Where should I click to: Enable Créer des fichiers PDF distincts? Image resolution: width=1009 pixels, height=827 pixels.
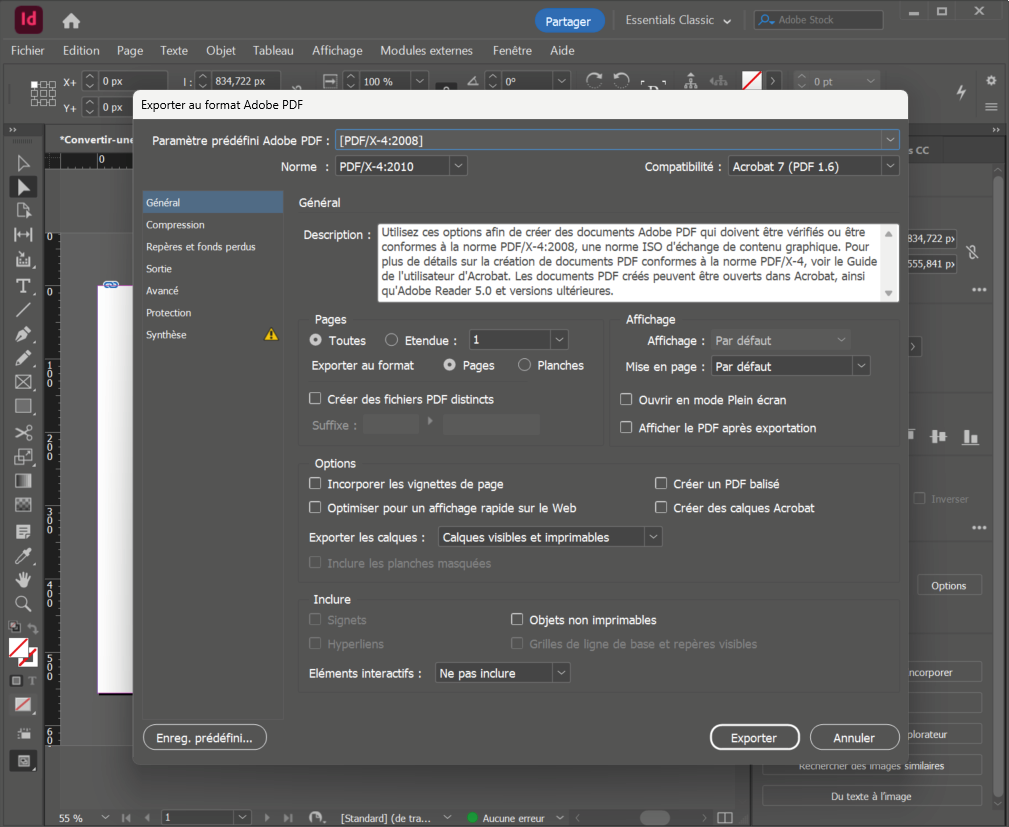point(316,399)
